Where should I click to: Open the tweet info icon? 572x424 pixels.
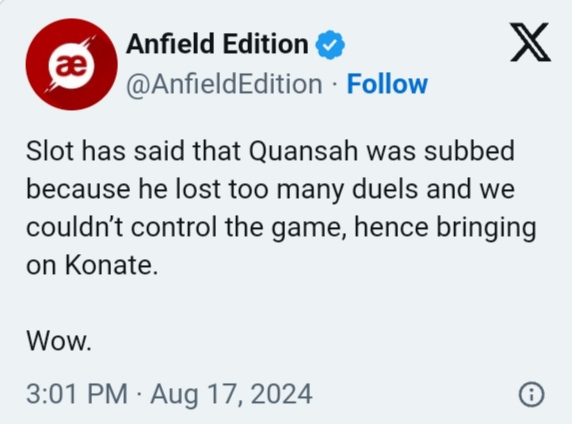point(532,394)
